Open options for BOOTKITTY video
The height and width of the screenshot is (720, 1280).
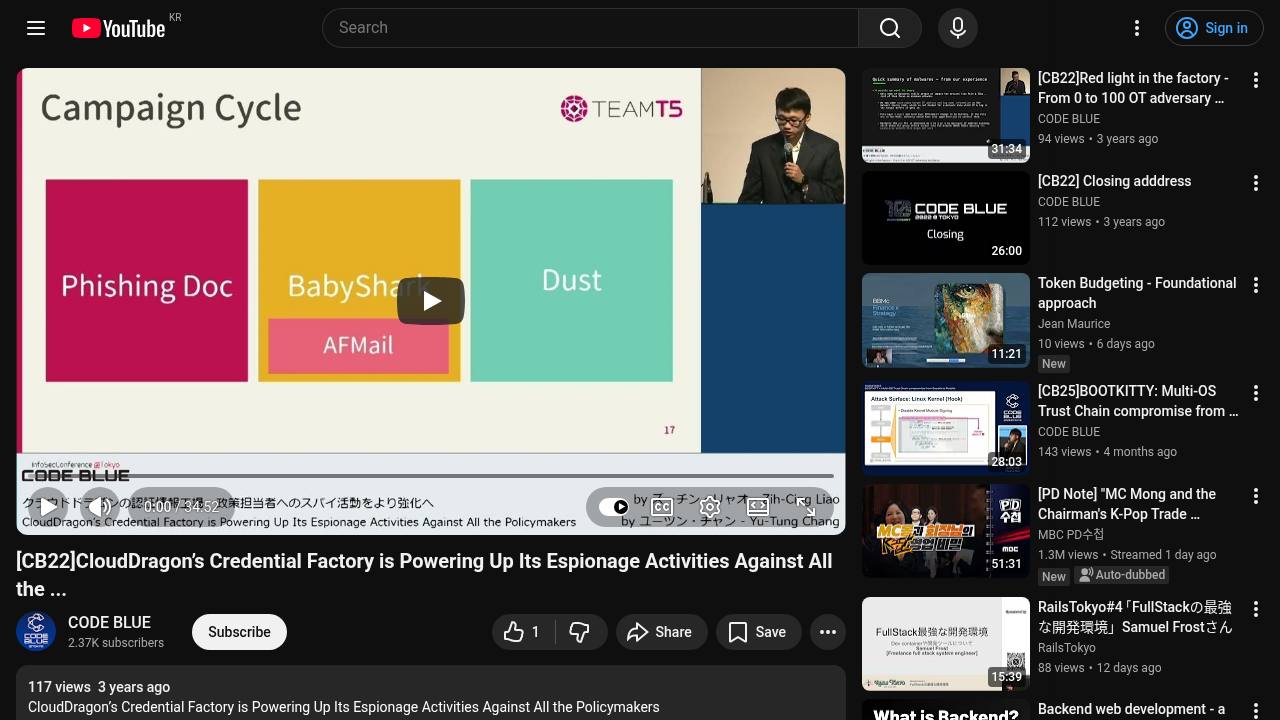click(x=1256, y=393)
